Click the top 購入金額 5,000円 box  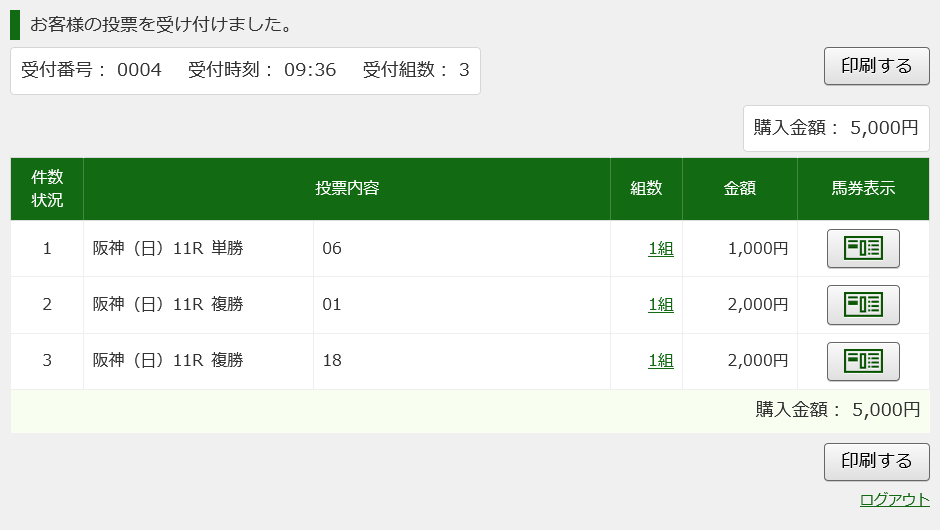(836, 128)
